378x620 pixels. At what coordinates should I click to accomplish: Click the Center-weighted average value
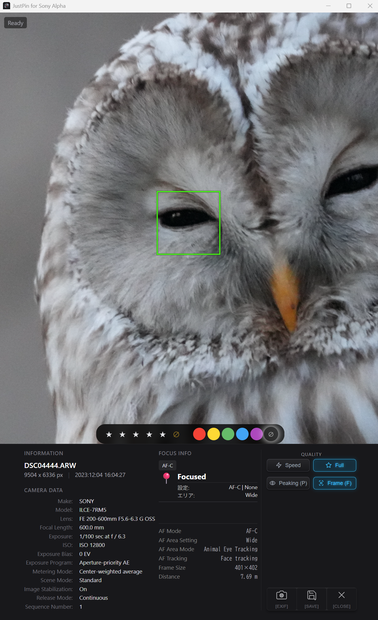(111, 572)
